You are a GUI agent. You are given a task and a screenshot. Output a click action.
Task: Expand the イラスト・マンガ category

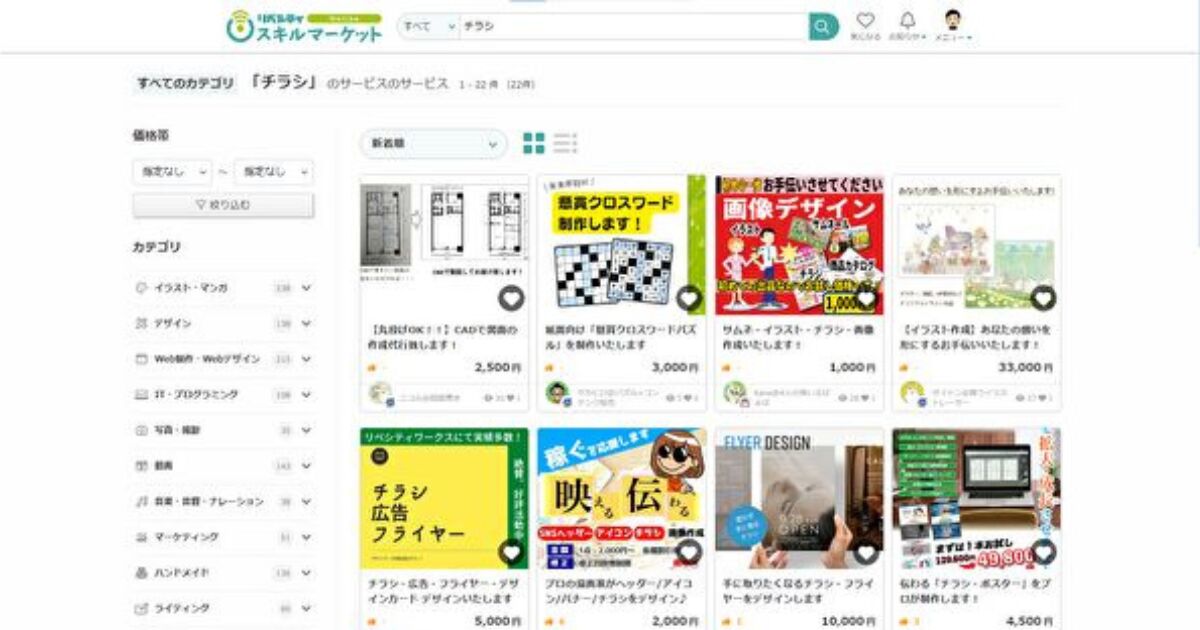[x=306, y=288]
